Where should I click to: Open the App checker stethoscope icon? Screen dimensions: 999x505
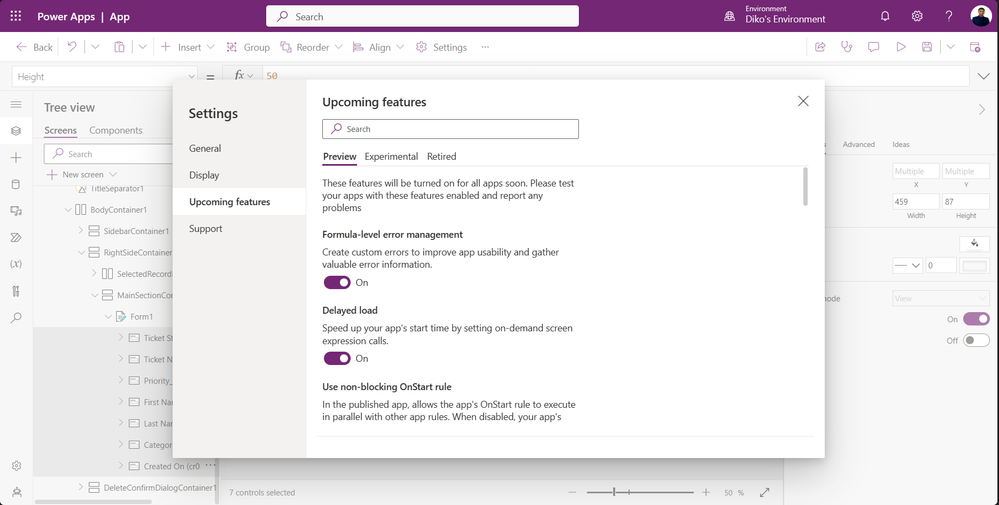click(847, 46)
